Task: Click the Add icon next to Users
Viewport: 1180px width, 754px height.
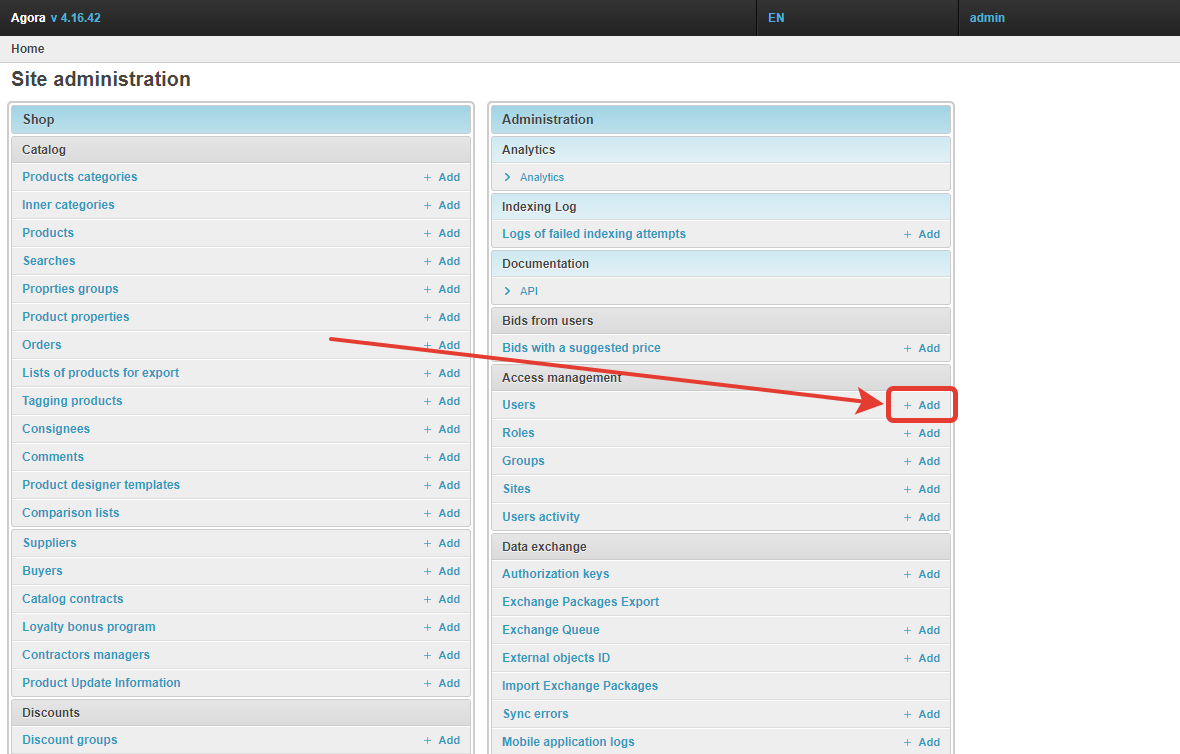Action: pyautogui.click(x=922, y=405)
